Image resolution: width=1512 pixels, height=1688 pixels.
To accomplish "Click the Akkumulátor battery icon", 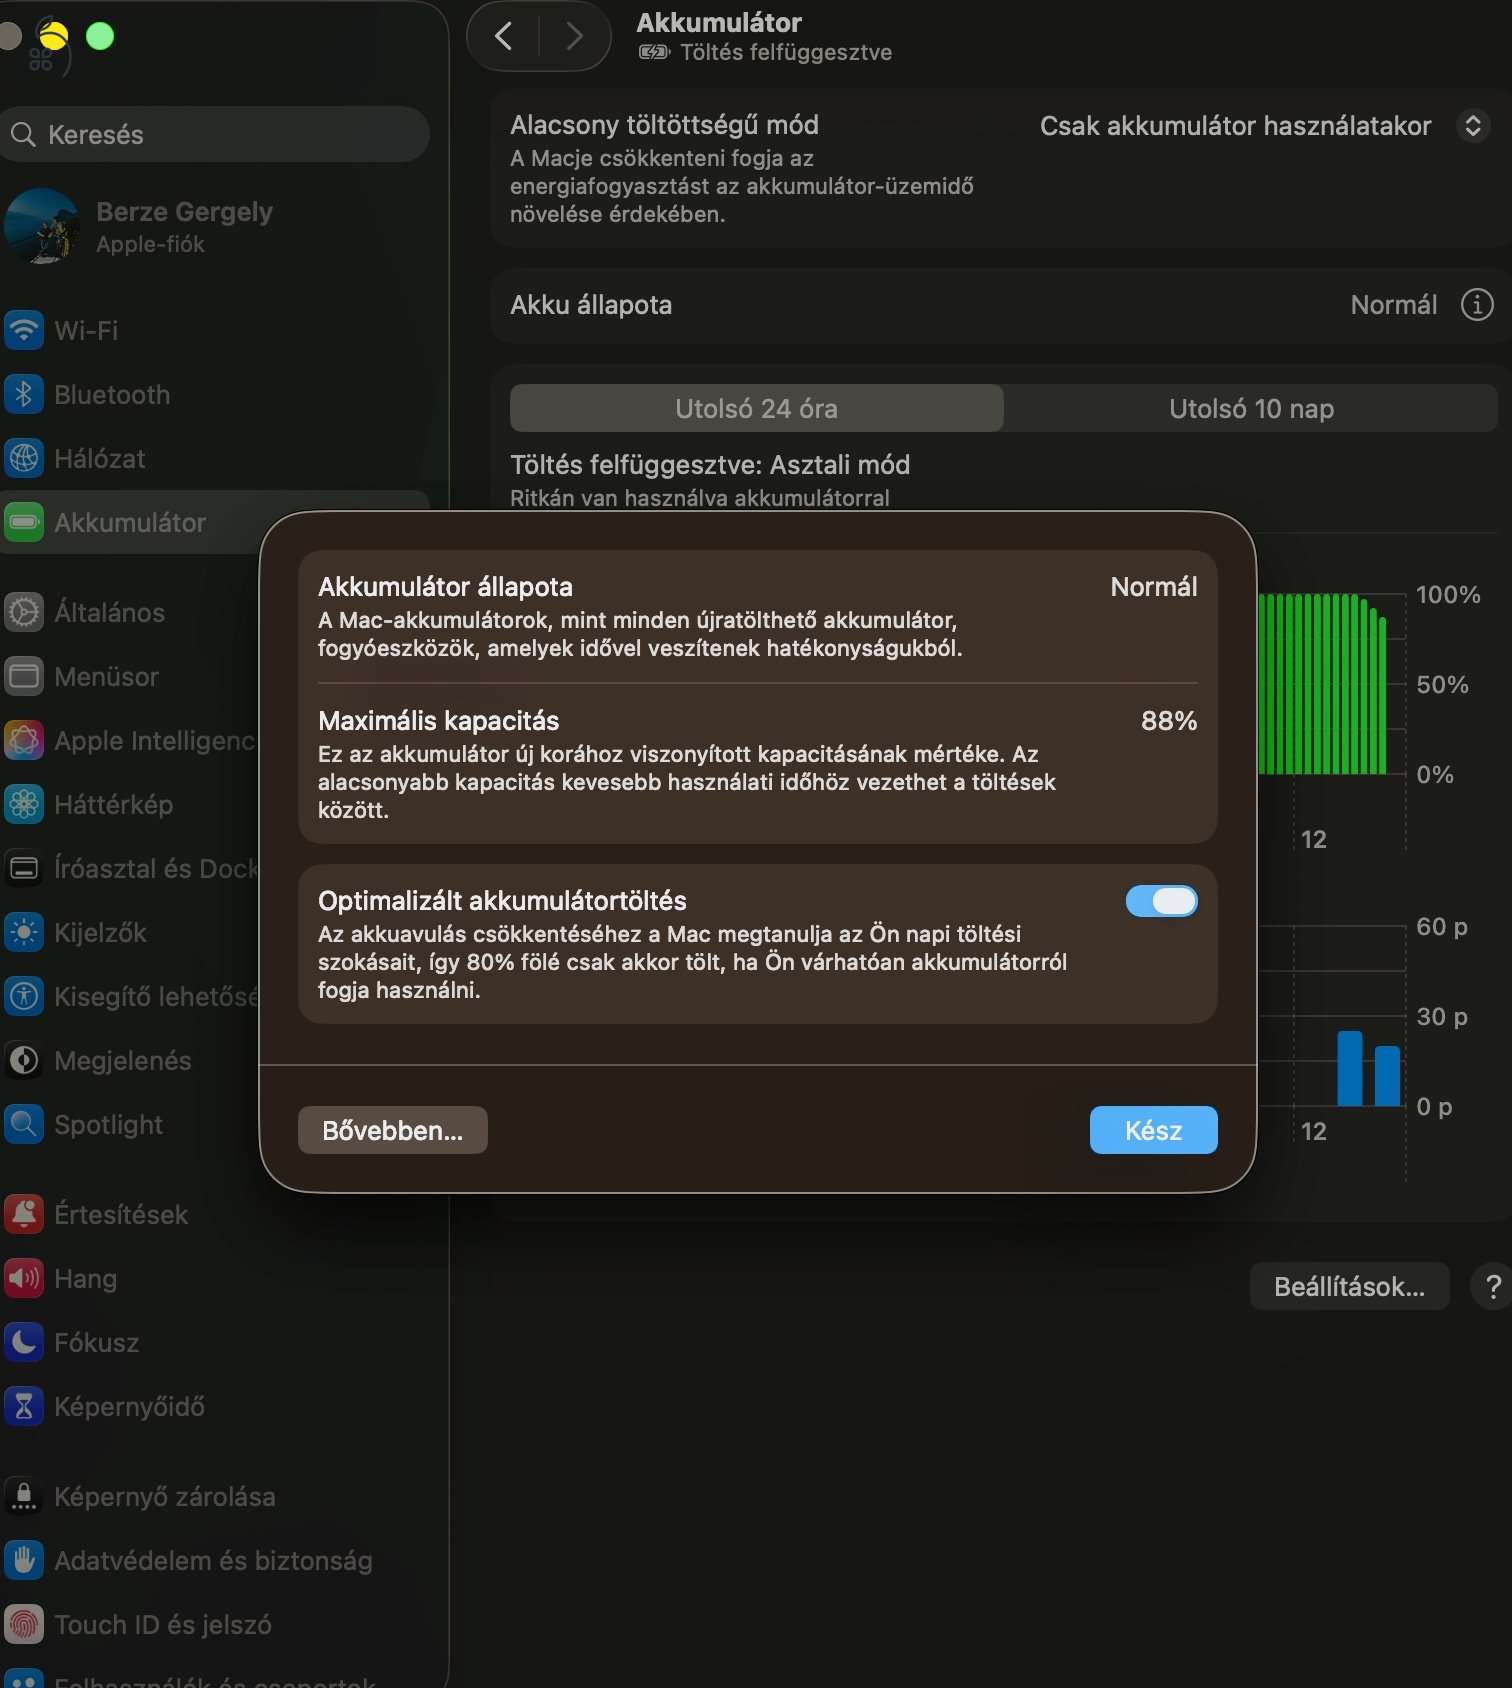I will click(x=24, y=522).
